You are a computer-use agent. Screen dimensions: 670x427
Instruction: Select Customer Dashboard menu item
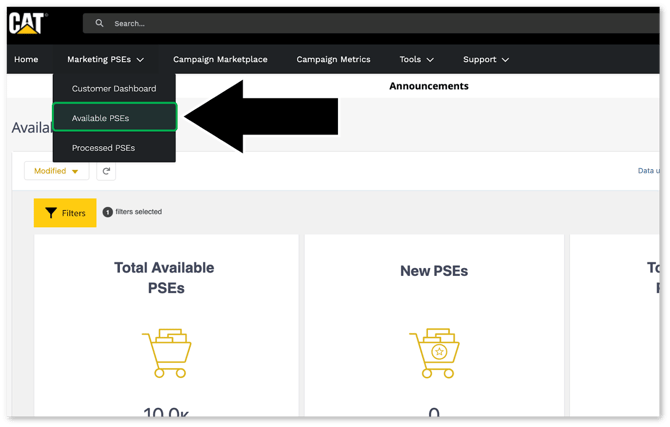(x=114, y=89)
